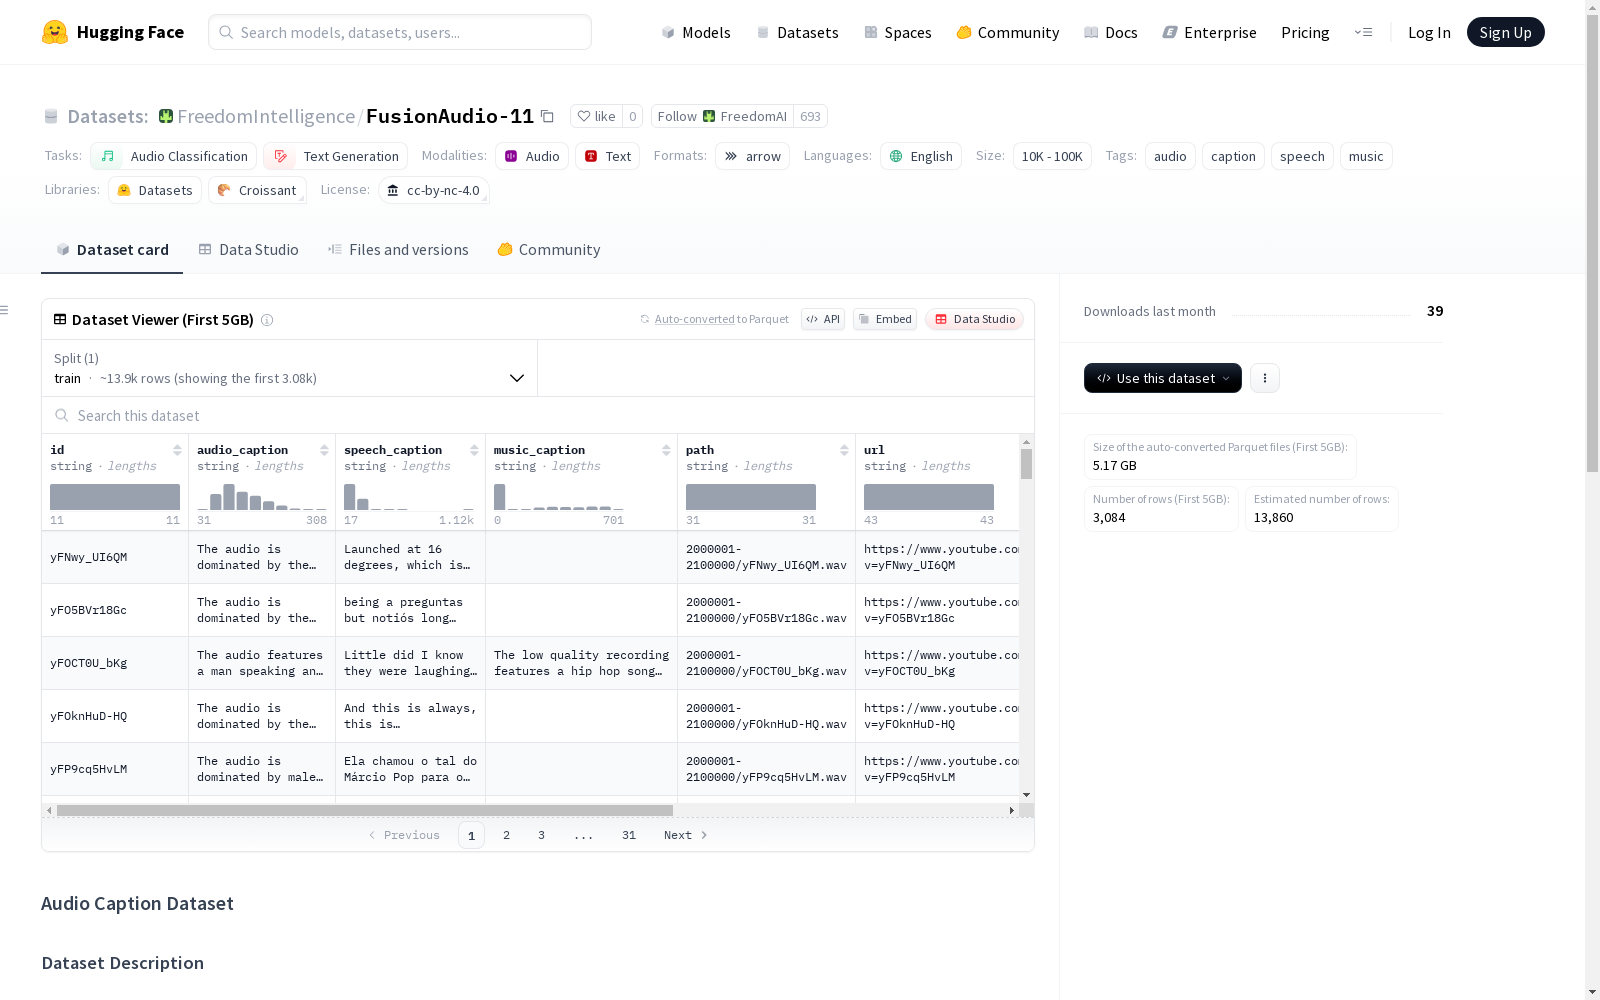Click the Embed button

(x=885, y=319)
